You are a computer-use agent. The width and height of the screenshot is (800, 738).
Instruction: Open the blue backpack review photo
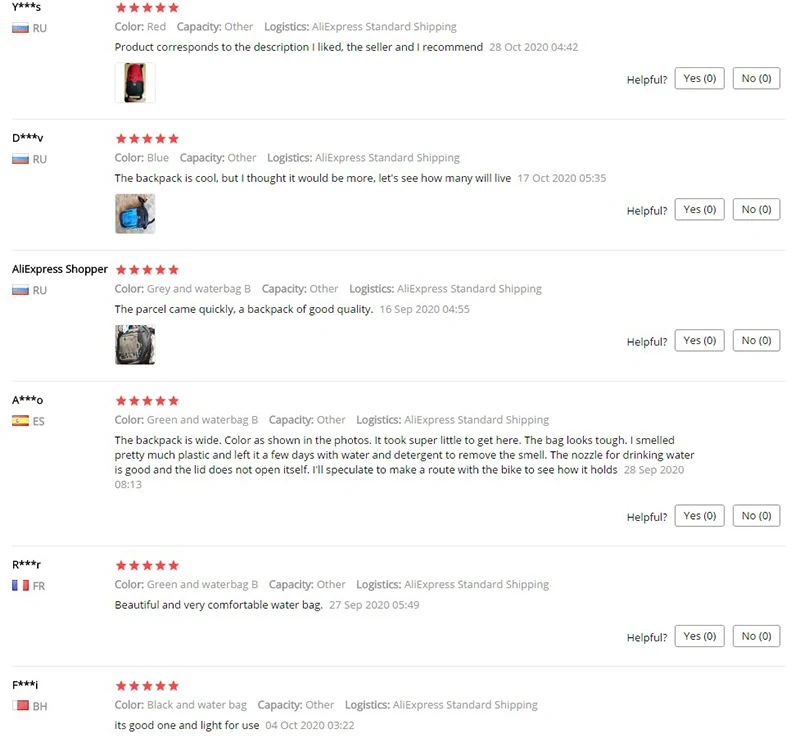point(135,214)
